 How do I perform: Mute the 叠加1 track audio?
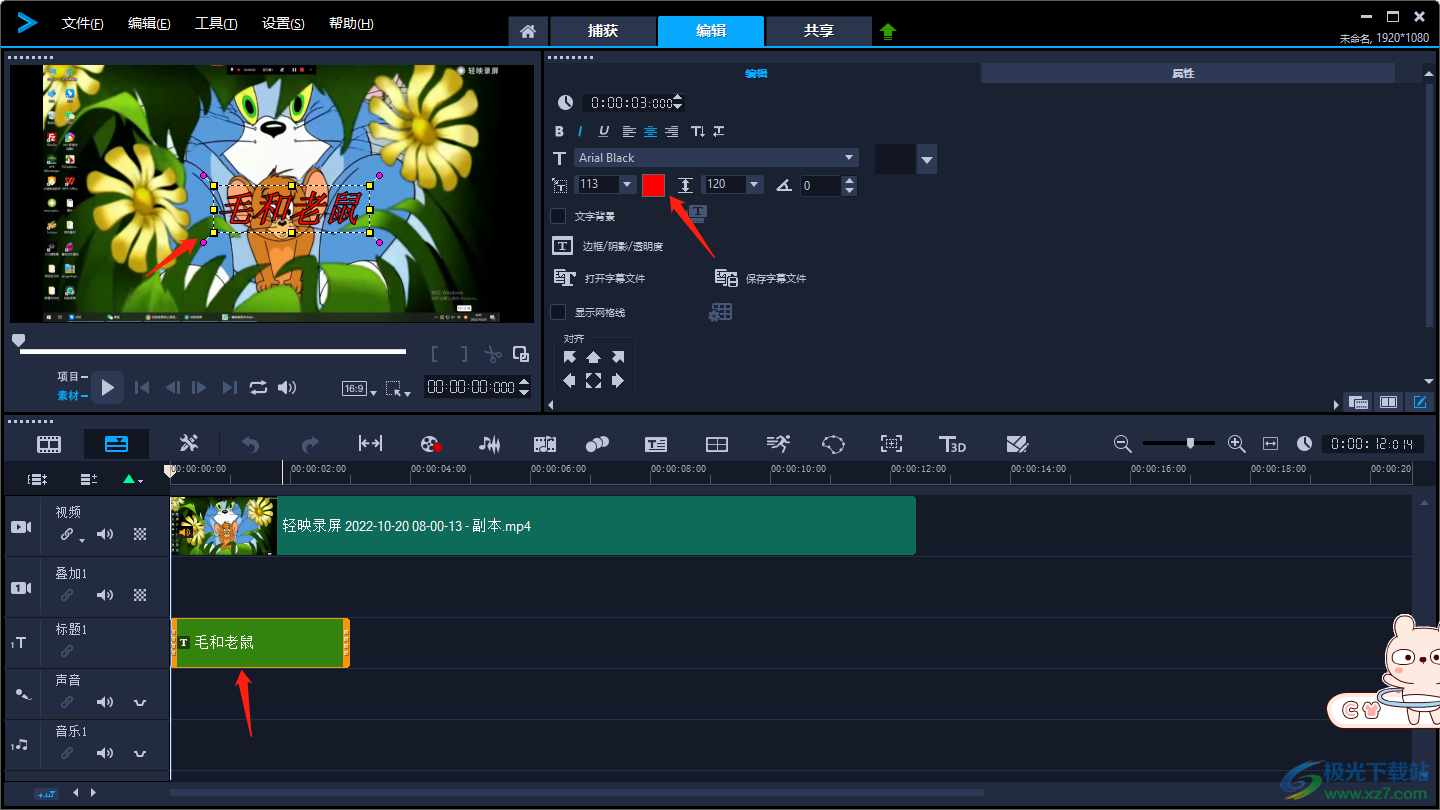[x=105, y=595]
